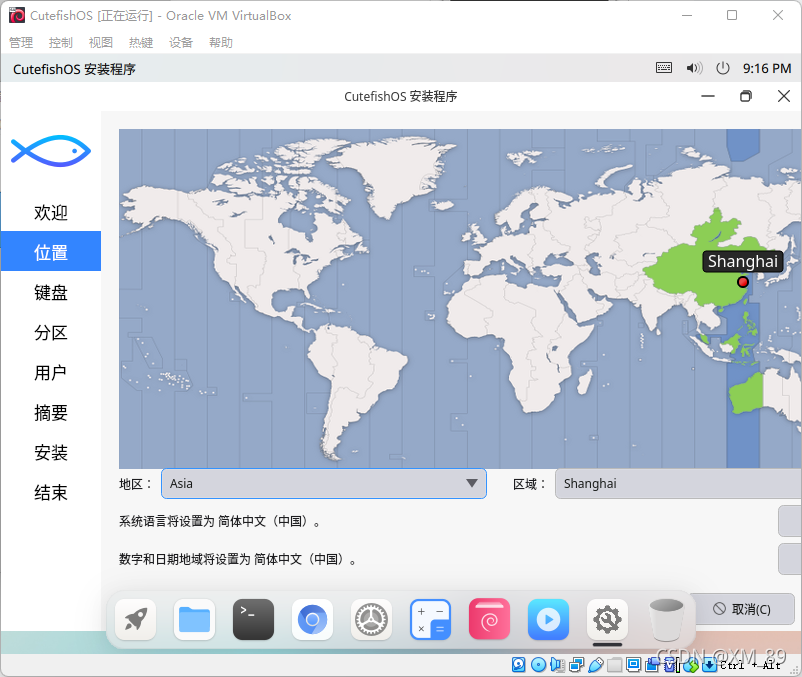Open the 热键 menu in VirtualBox
The height and width of the screenshot is (677, 802).
point(141,42)
